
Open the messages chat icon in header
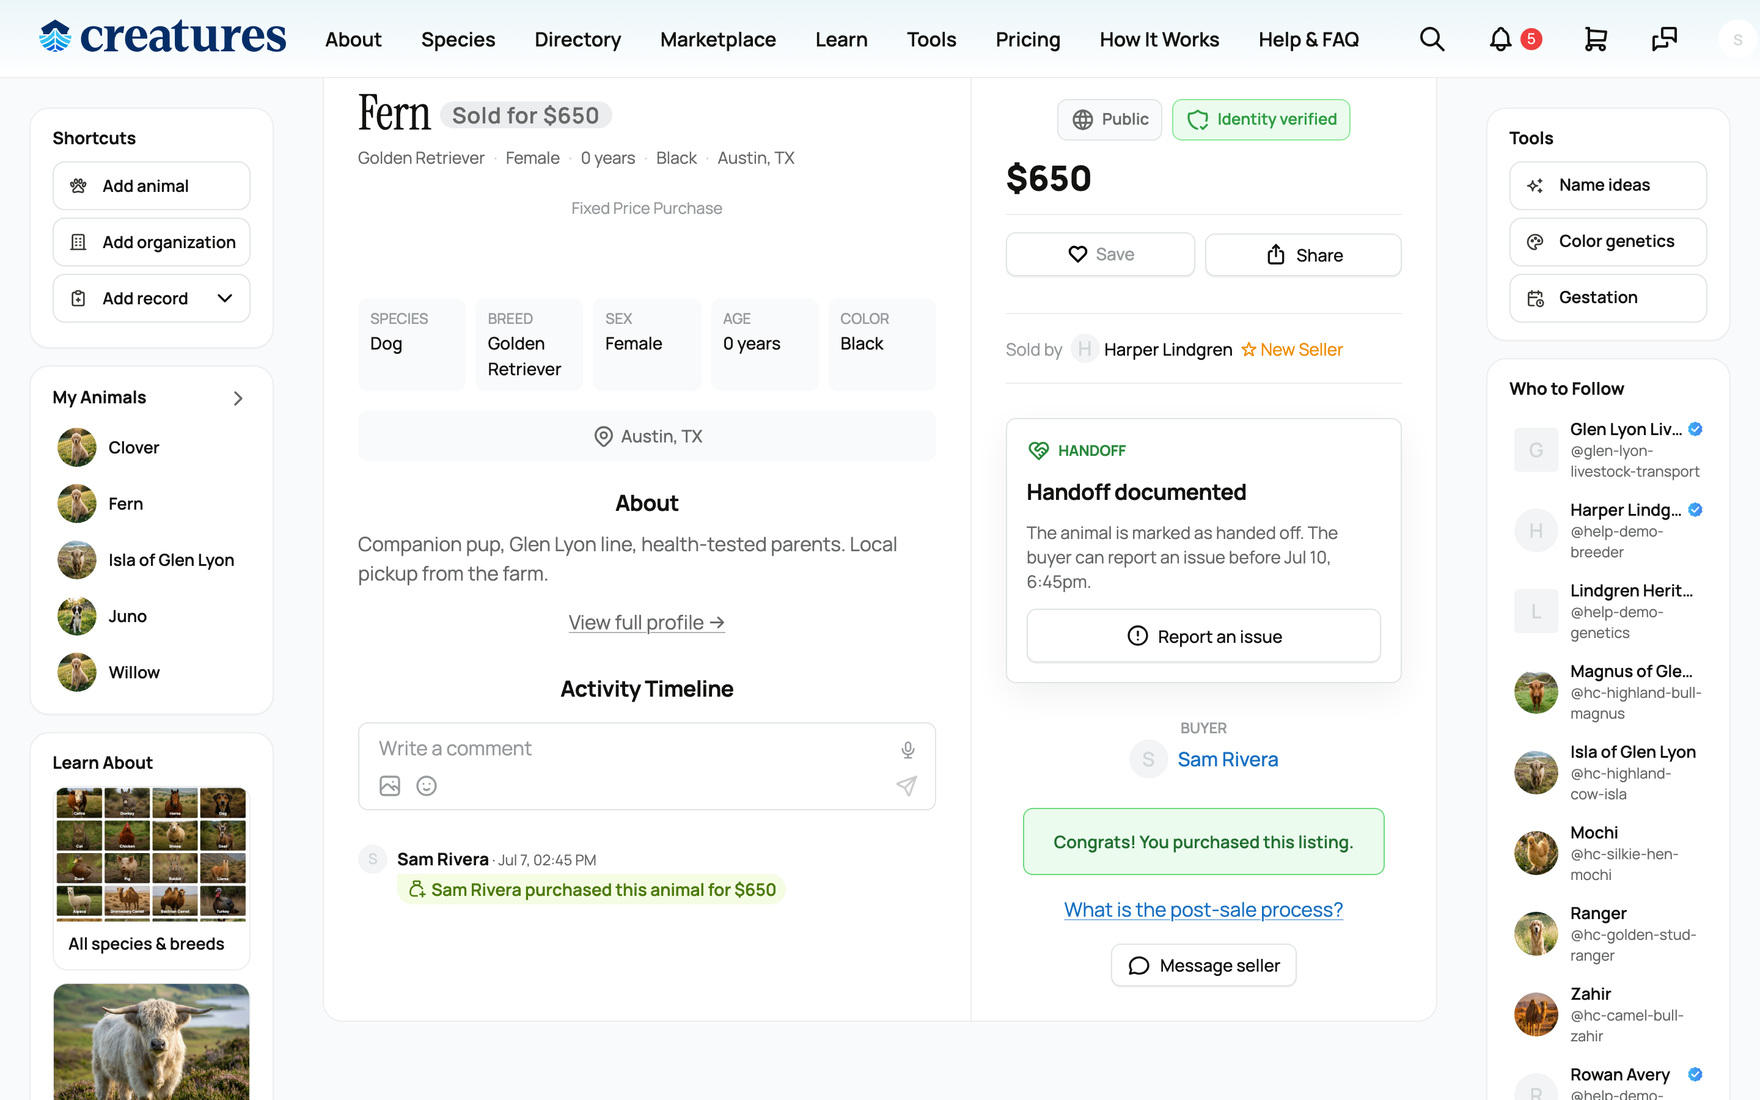(x=1664, y=39)
